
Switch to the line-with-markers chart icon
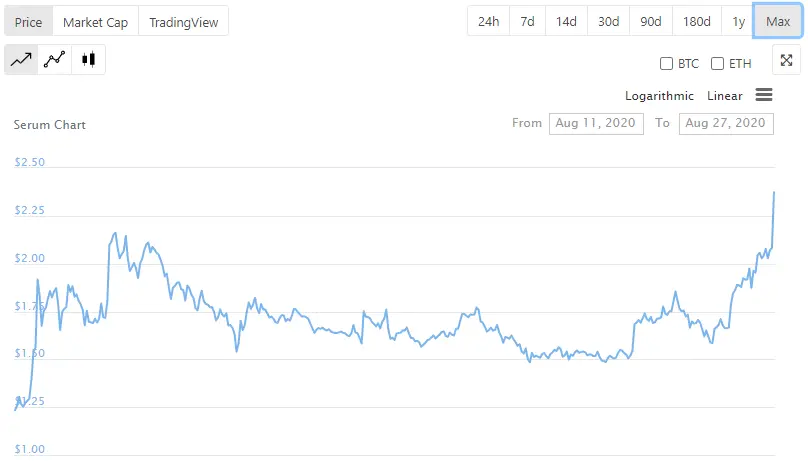[55, 60]
